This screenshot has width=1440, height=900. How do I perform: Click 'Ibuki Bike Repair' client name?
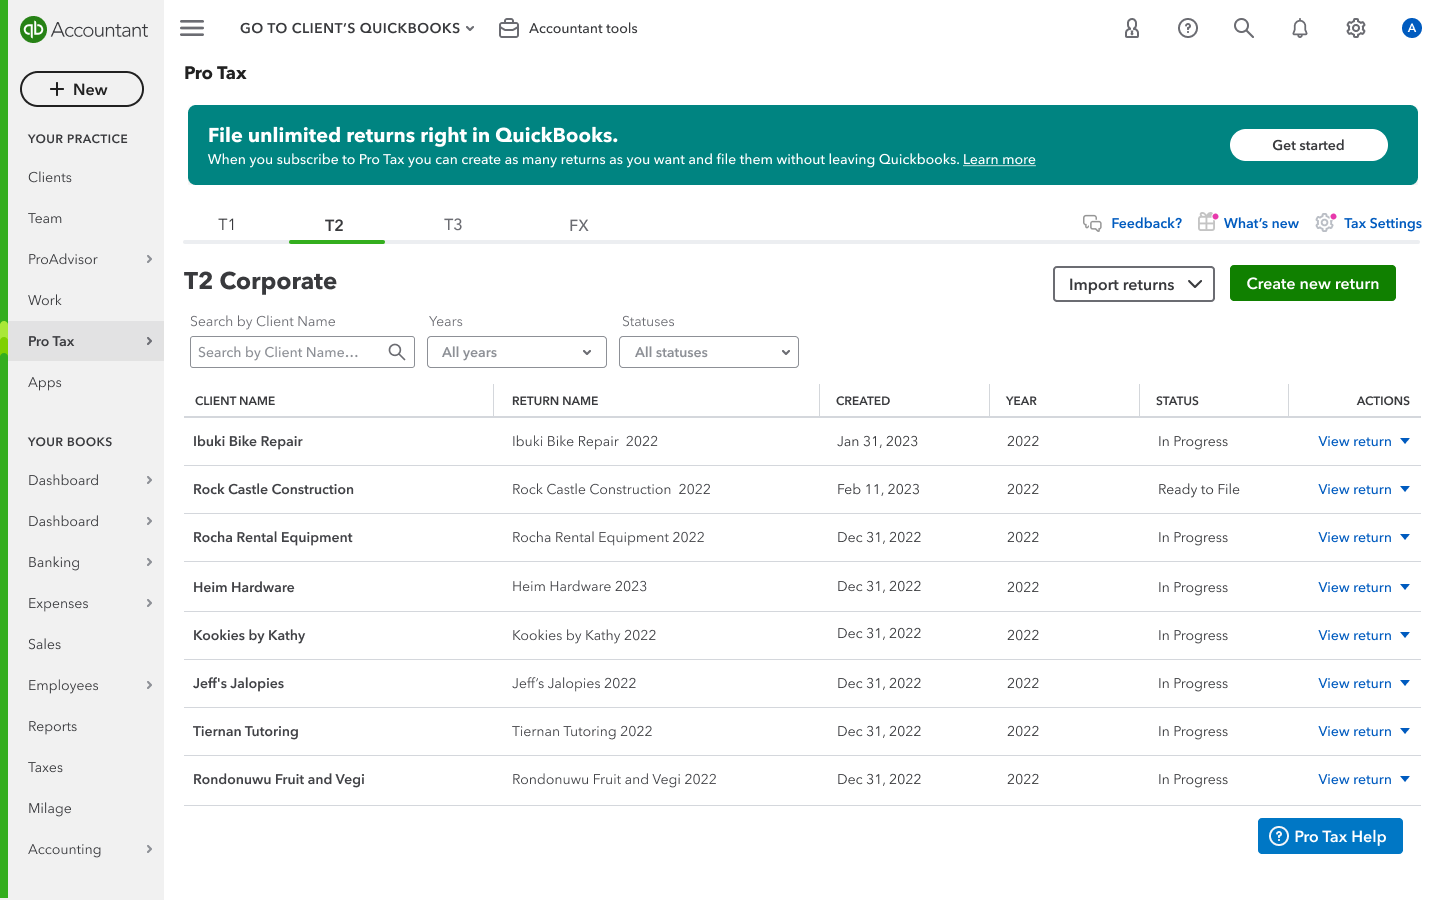tap(248, 441)
